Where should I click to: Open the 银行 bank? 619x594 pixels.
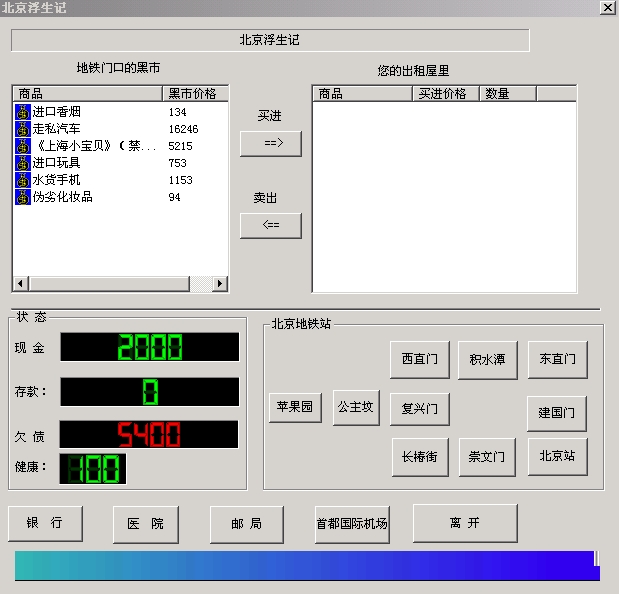pyautogui.click(x=45, y=523)
